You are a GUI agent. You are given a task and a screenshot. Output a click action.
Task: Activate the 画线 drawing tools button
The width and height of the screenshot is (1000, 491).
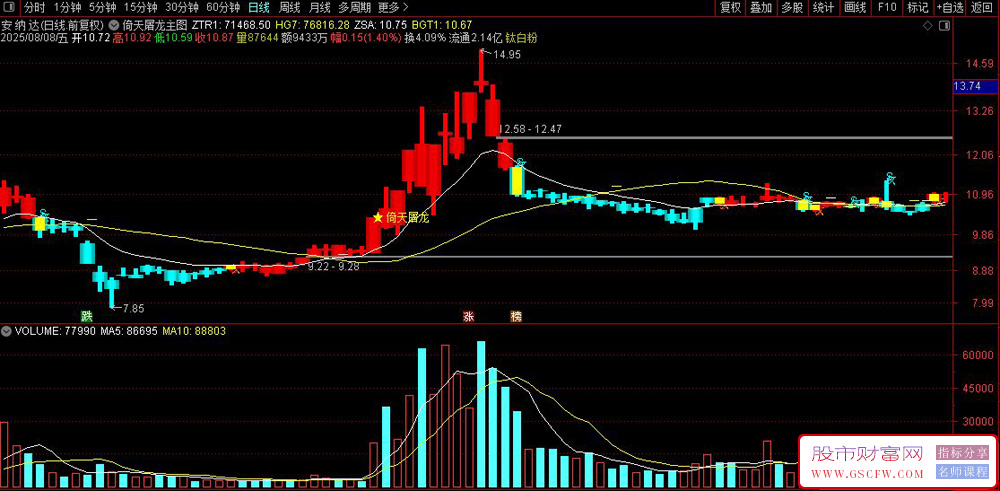click(x=855, y=8)
